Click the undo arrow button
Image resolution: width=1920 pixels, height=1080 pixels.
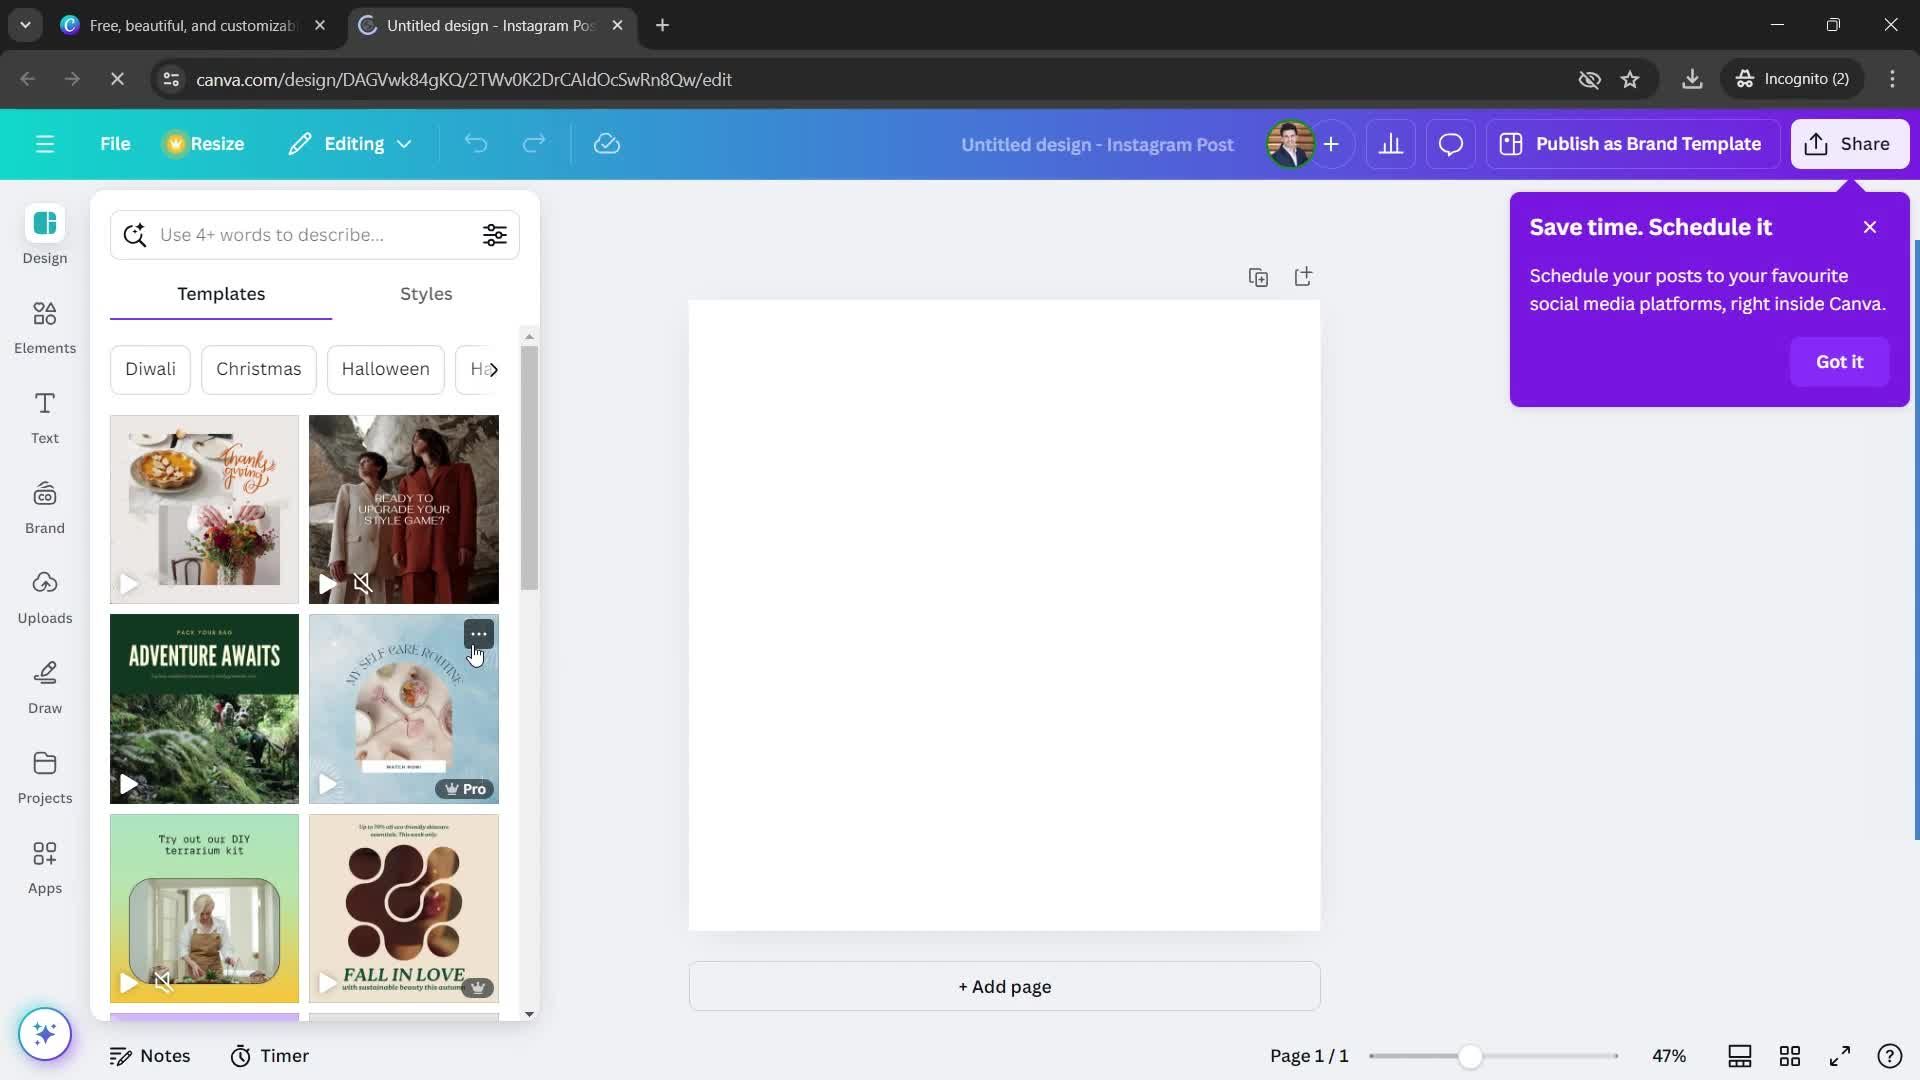pos(475,145)
